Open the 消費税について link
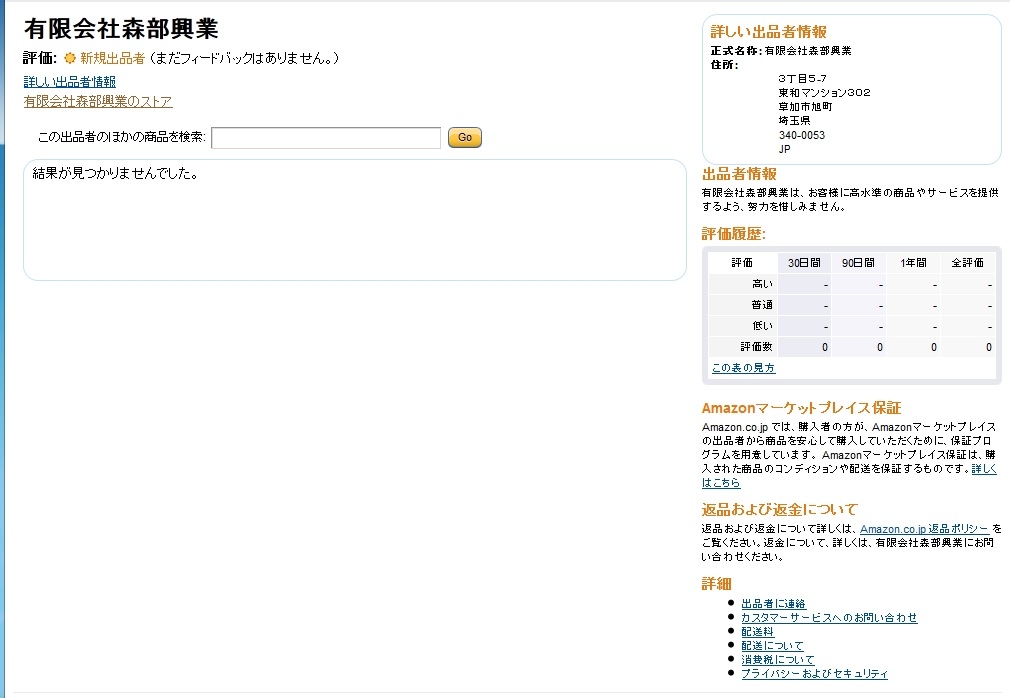The height and width of the screenshot is (698, 1010). click(777, 660)
